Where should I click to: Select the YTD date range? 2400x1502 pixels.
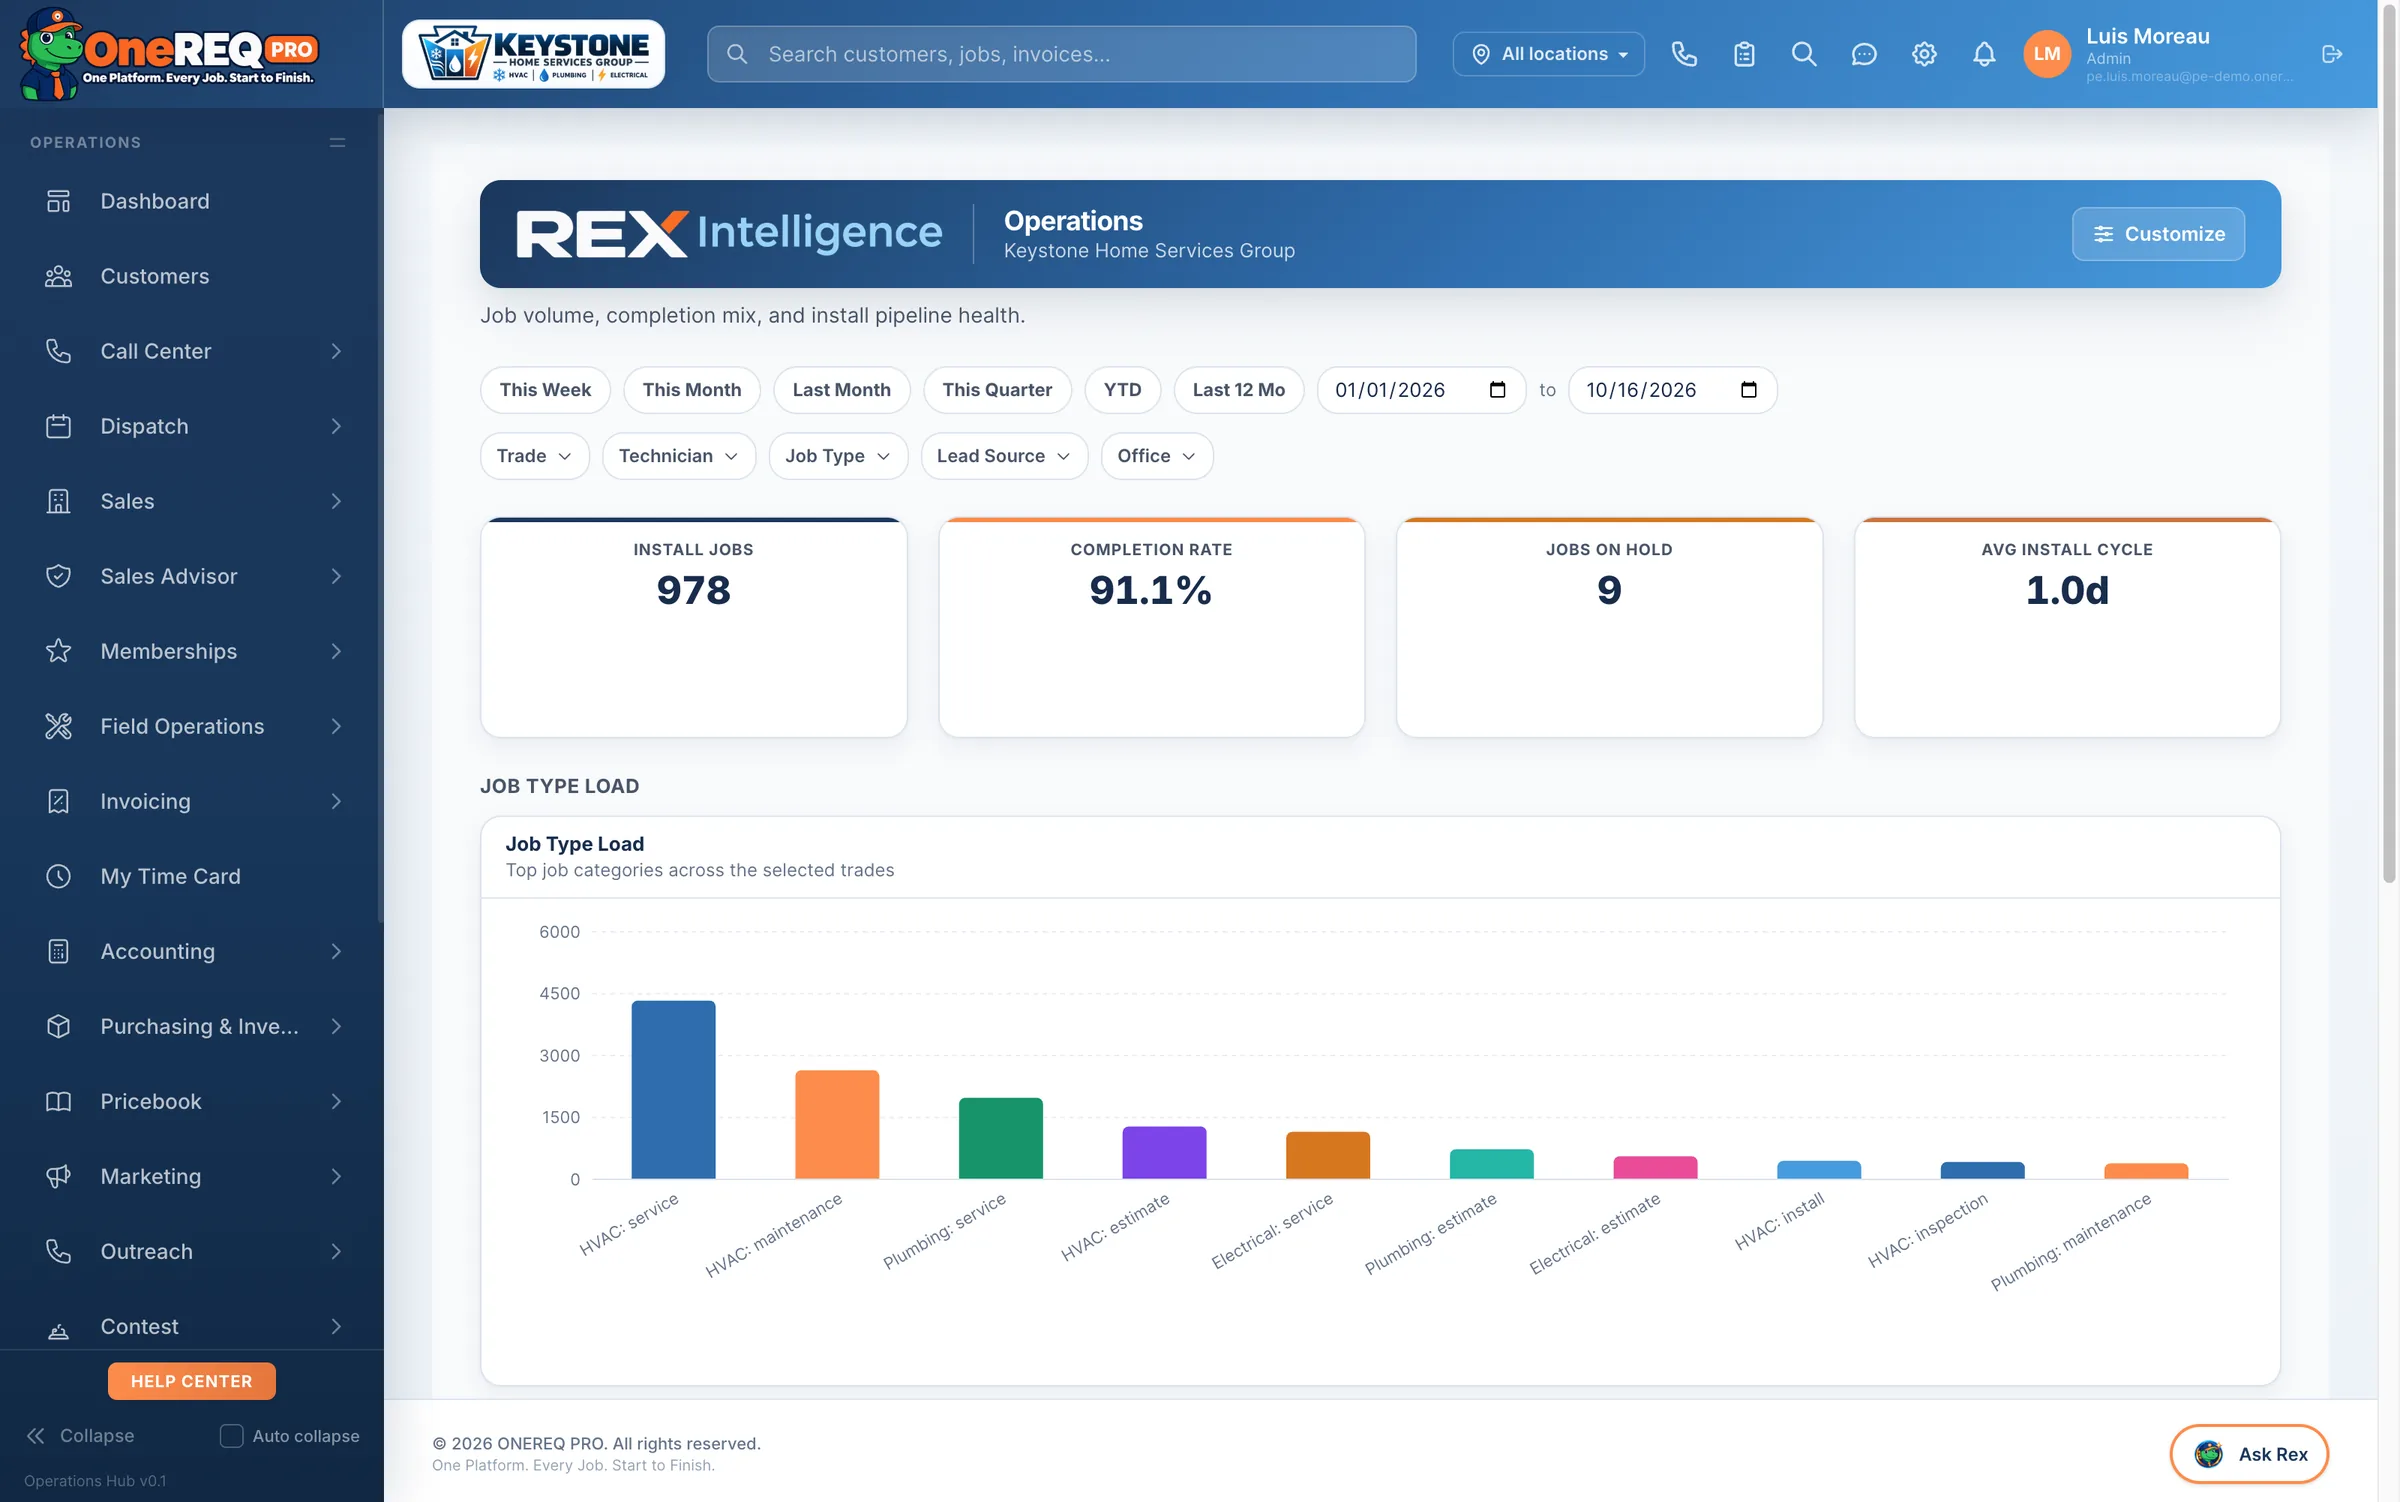click(x=1122, y=390)
